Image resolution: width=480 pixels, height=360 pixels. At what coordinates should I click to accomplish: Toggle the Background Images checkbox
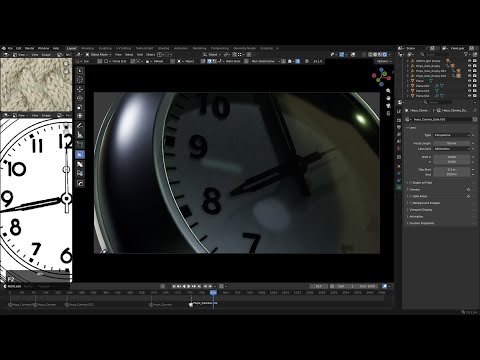(x=410, y=203)
